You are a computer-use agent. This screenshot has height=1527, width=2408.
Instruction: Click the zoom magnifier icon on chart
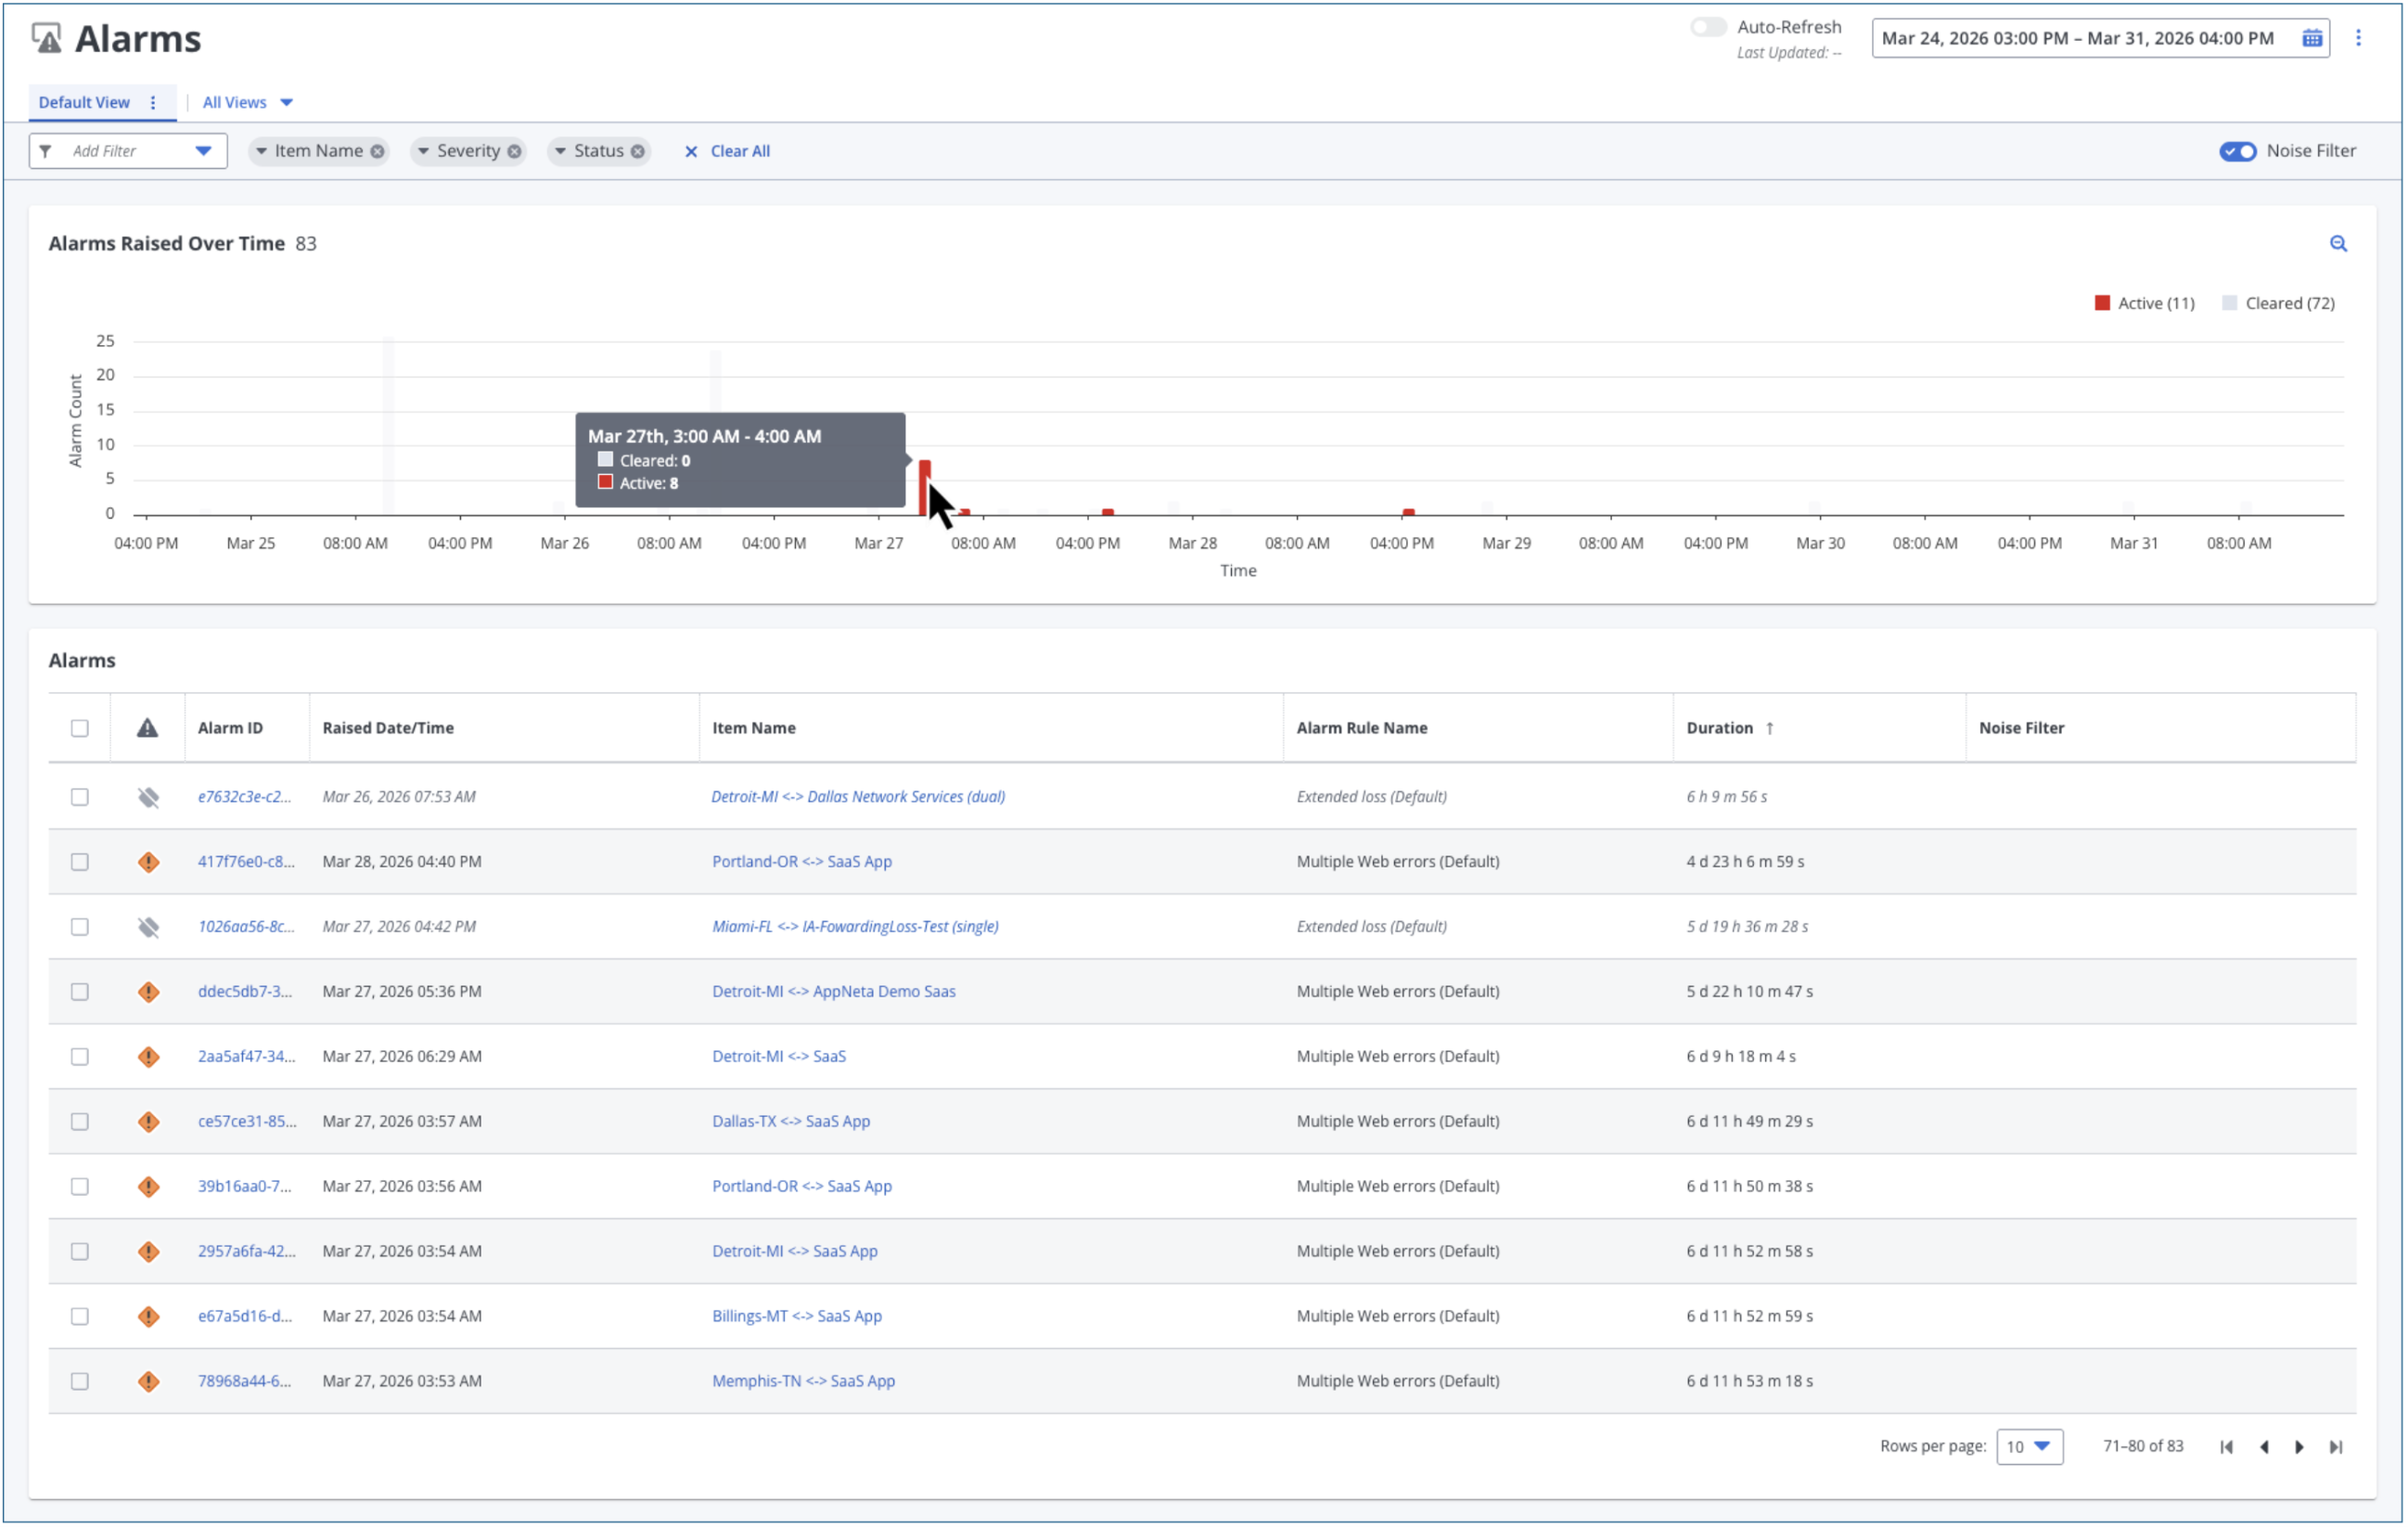tap(2337, 244)
